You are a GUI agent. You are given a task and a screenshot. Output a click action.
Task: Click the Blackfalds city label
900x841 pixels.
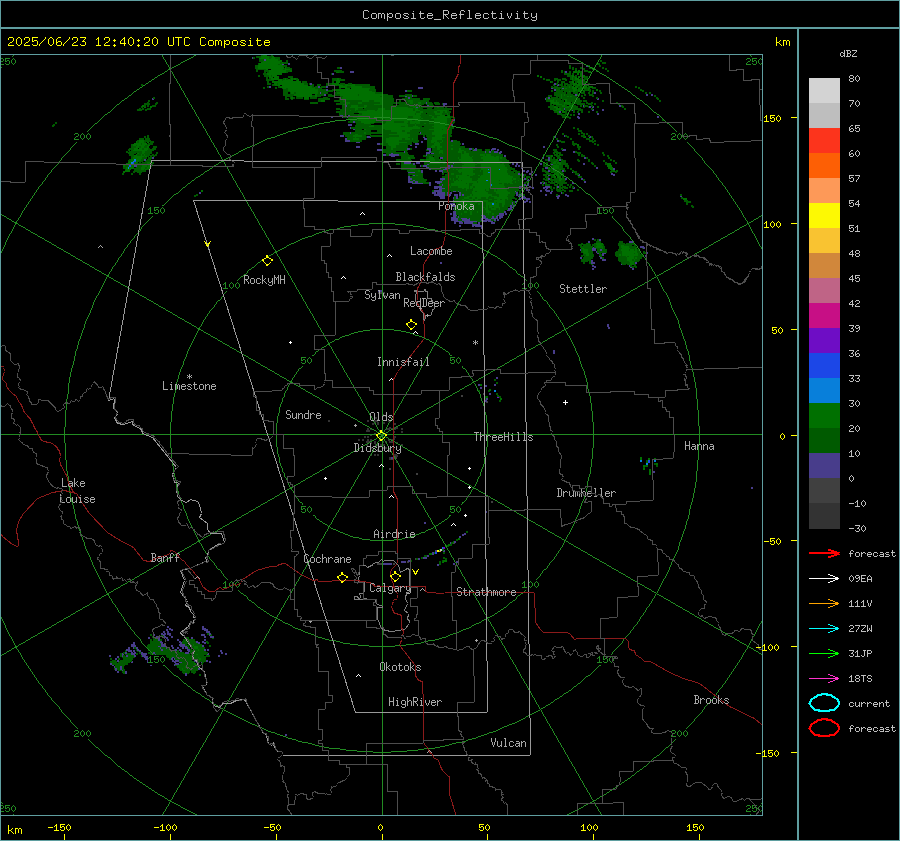[425, 277]
